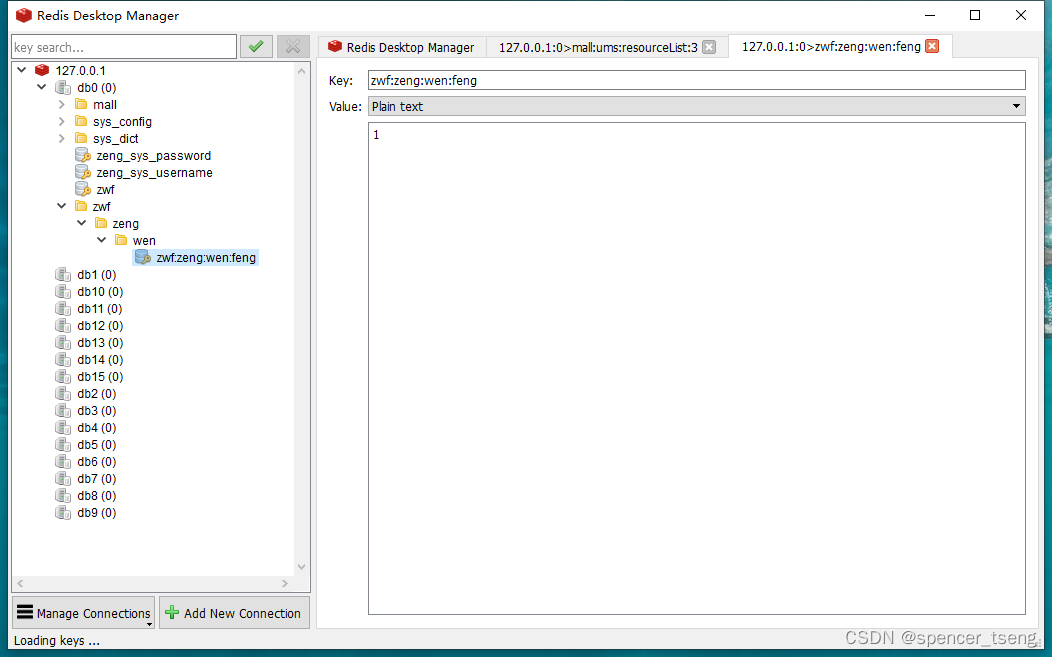Select db5 (0) in the tree
The width and height of the screenshot is (1052, 657).
pos(97,444)
